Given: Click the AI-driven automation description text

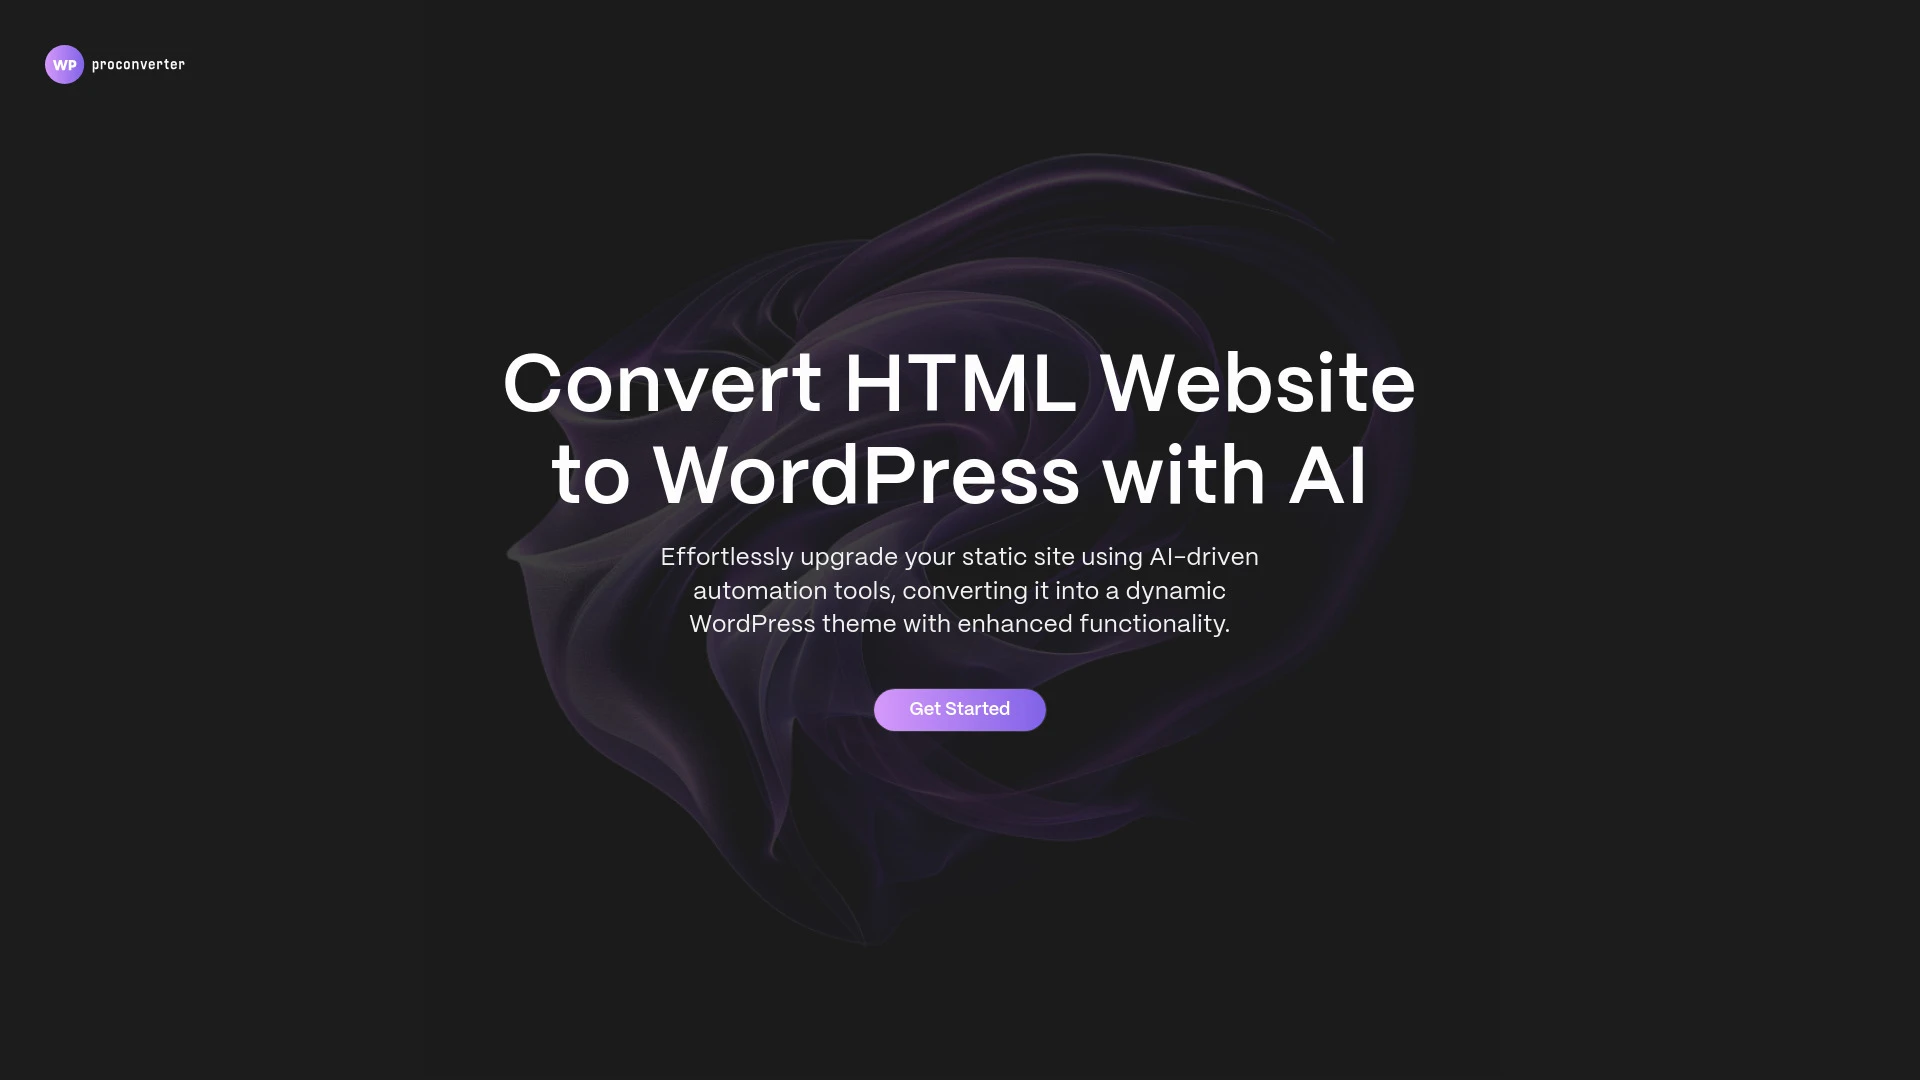Looking at the screenshot, I should pos(960,589).
